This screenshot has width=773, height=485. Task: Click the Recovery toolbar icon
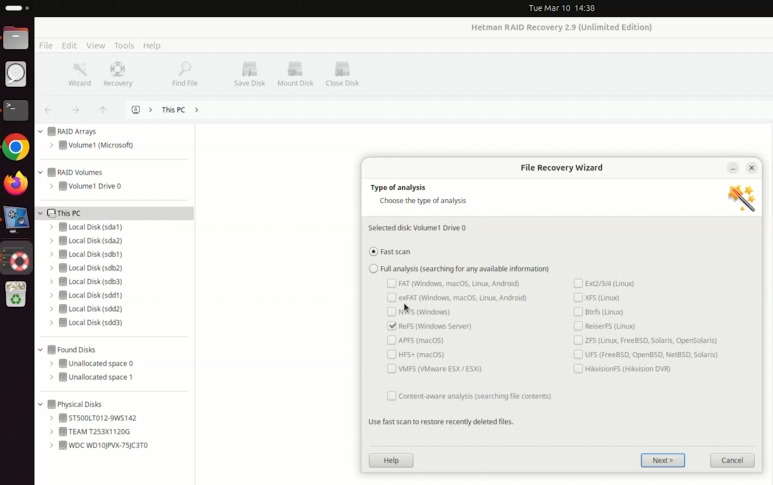pyautogui.click(x=117, y=74)
